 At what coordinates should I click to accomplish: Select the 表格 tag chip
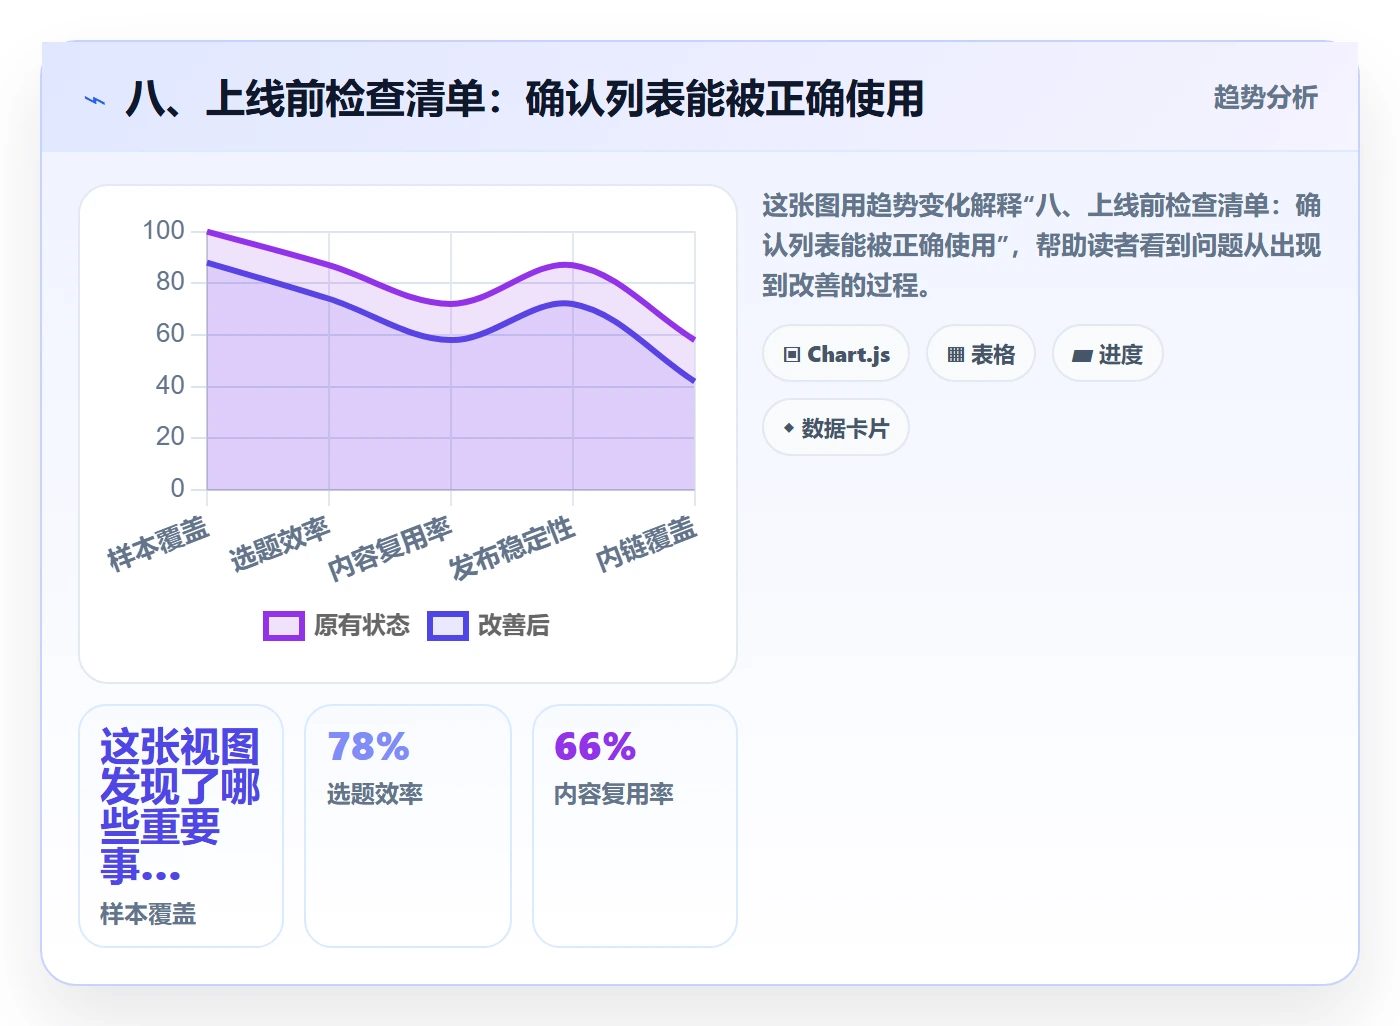[x=981, y=354]
